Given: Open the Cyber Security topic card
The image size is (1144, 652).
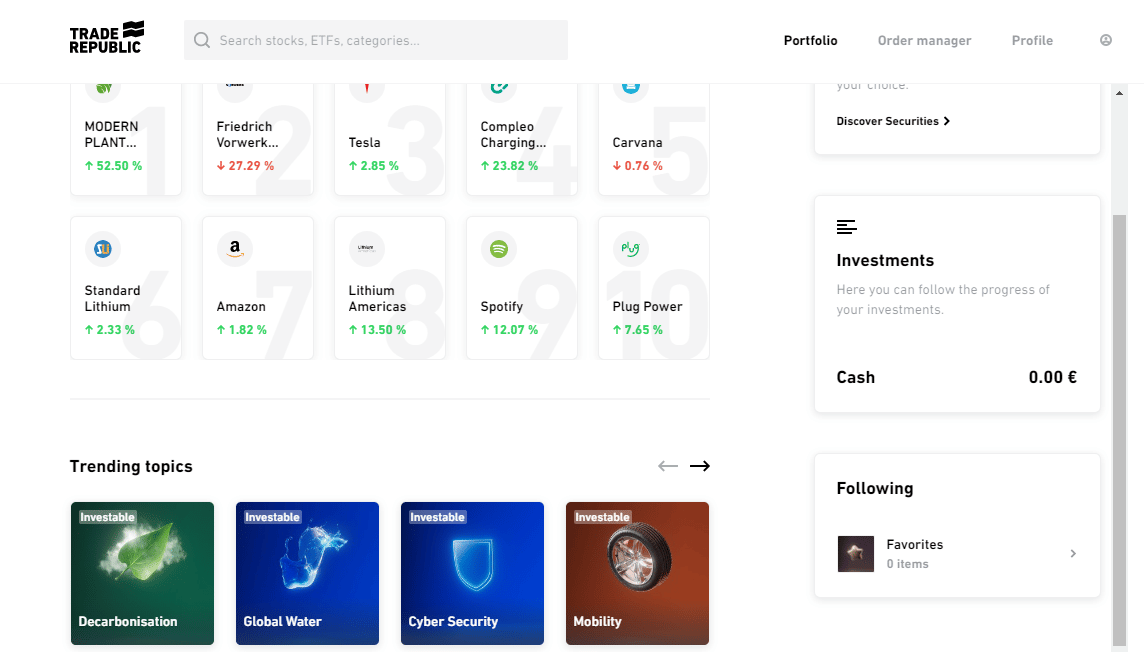Looking at the screenshot, I should pyautogui.click(x=472, y=573).
